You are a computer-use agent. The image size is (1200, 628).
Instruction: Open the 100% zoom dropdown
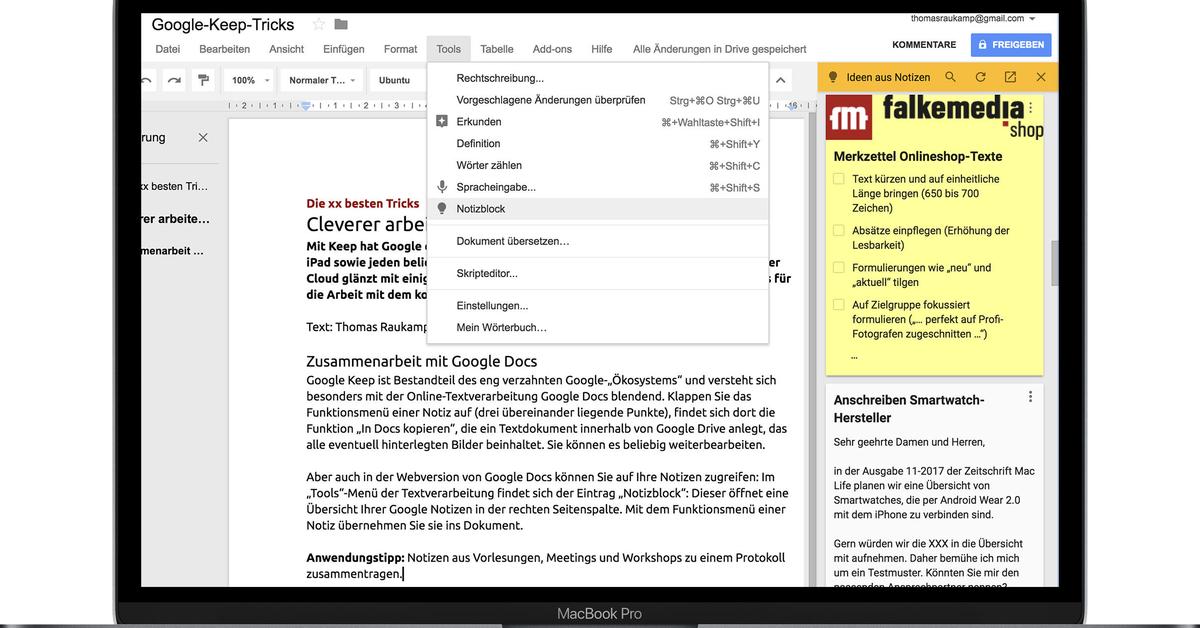tap(251, 80)
